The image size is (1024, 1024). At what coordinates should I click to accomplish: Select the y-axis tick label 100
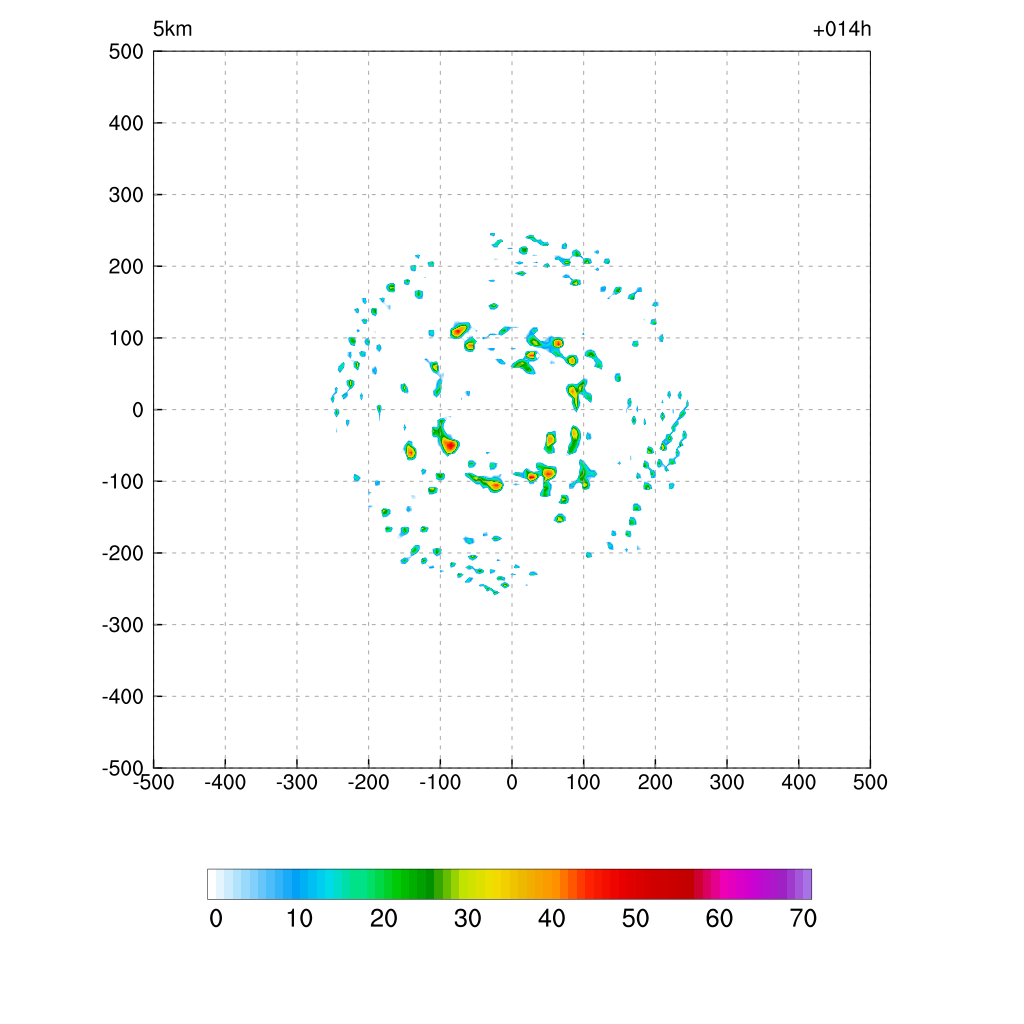126,338
